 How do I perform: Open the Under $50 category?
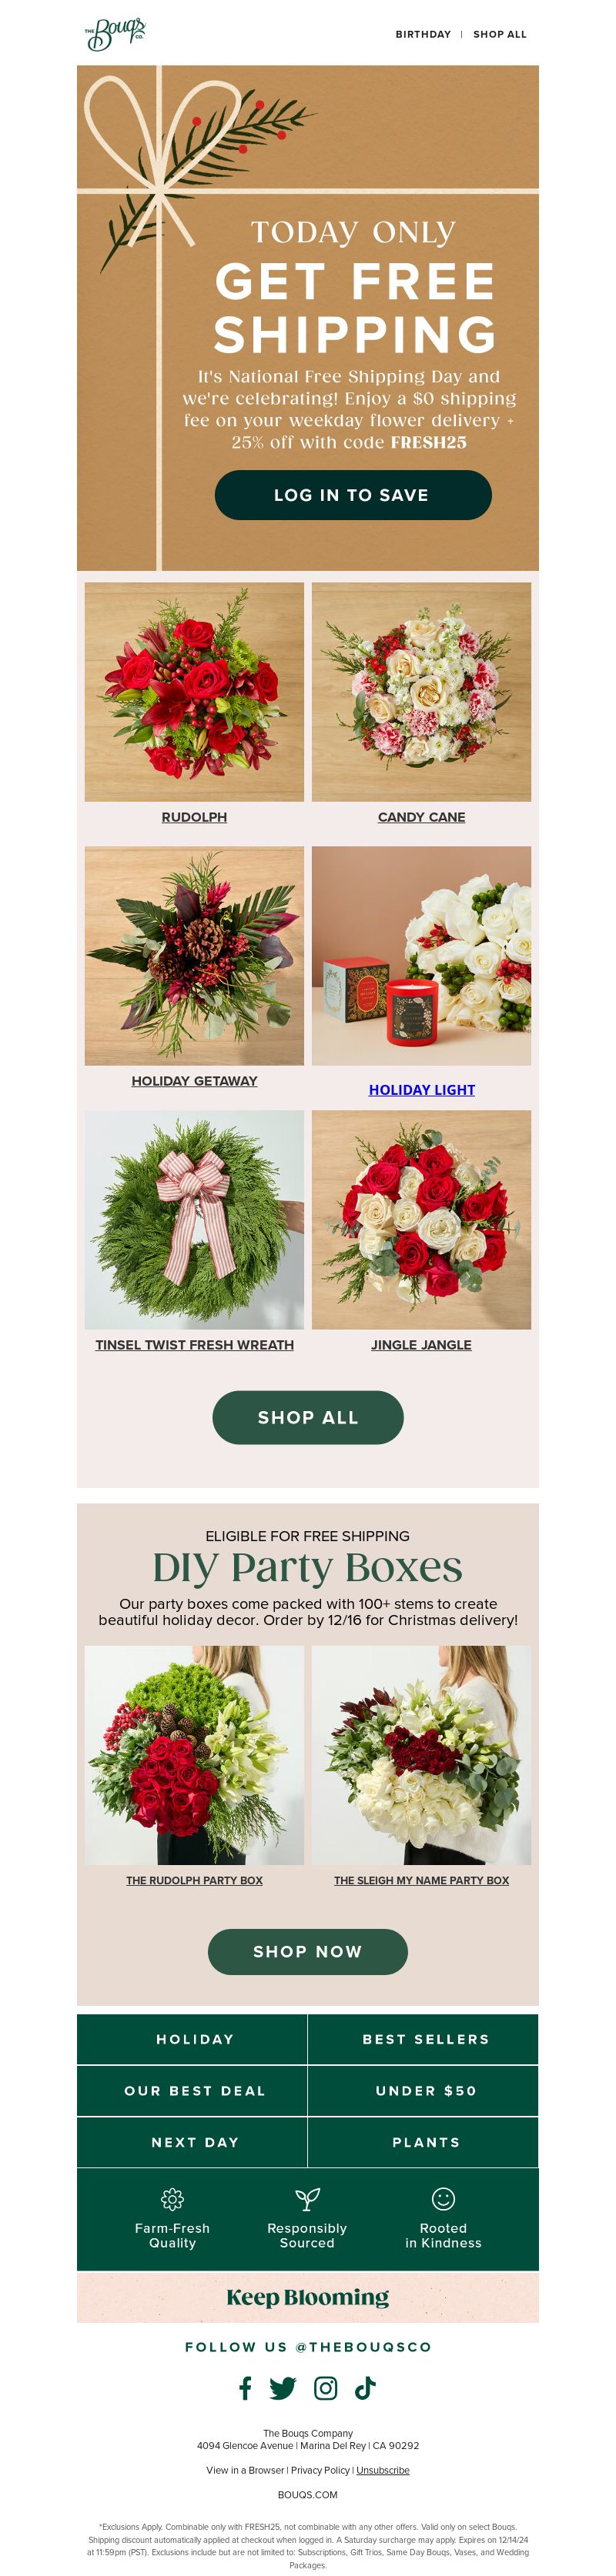pos(424,2090)
